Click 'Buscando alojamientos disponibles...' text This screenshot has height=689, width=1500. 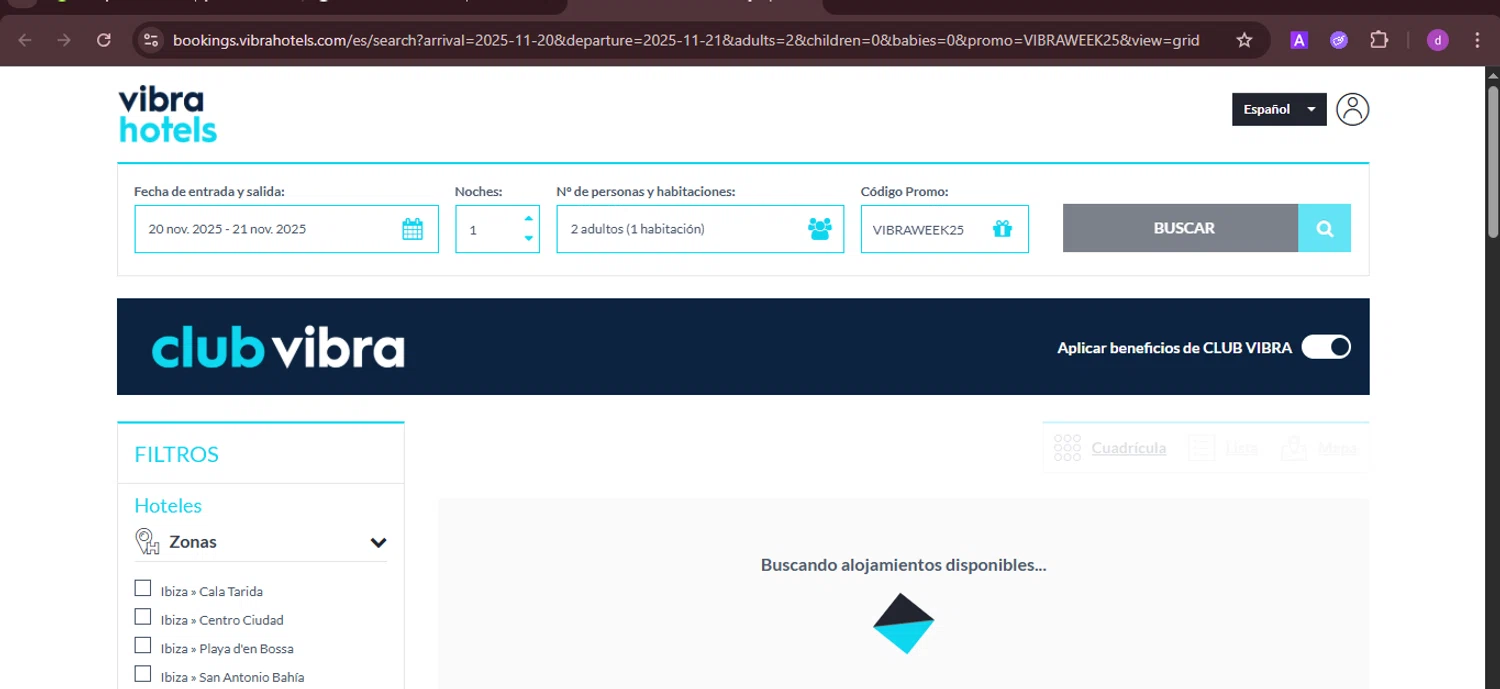903,565
